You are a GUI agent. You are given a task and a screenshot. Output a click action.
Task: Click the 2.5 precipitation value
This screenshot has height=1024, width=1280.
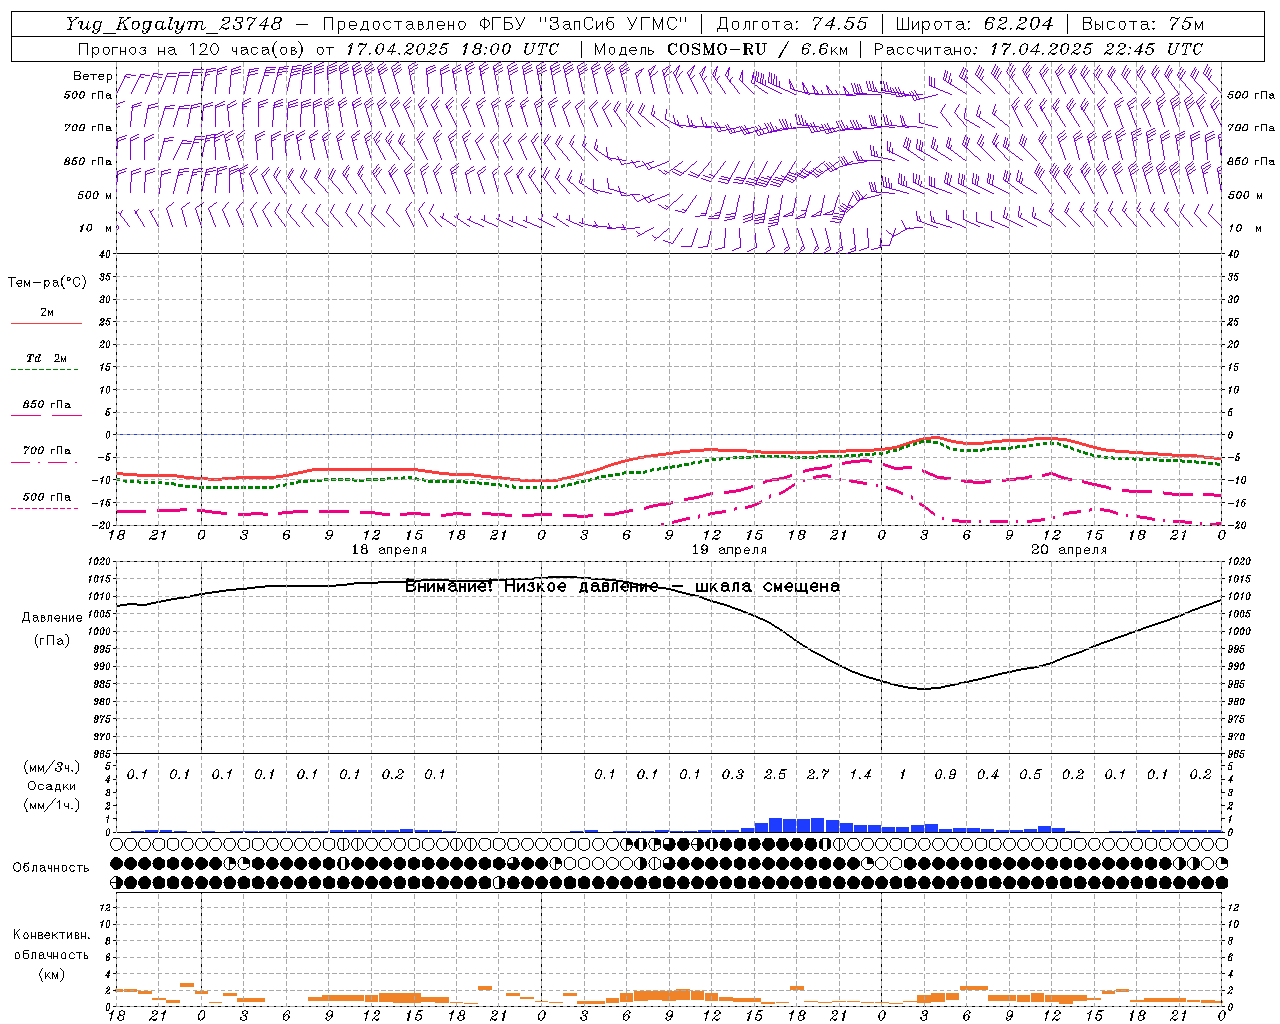coord(775,774)
